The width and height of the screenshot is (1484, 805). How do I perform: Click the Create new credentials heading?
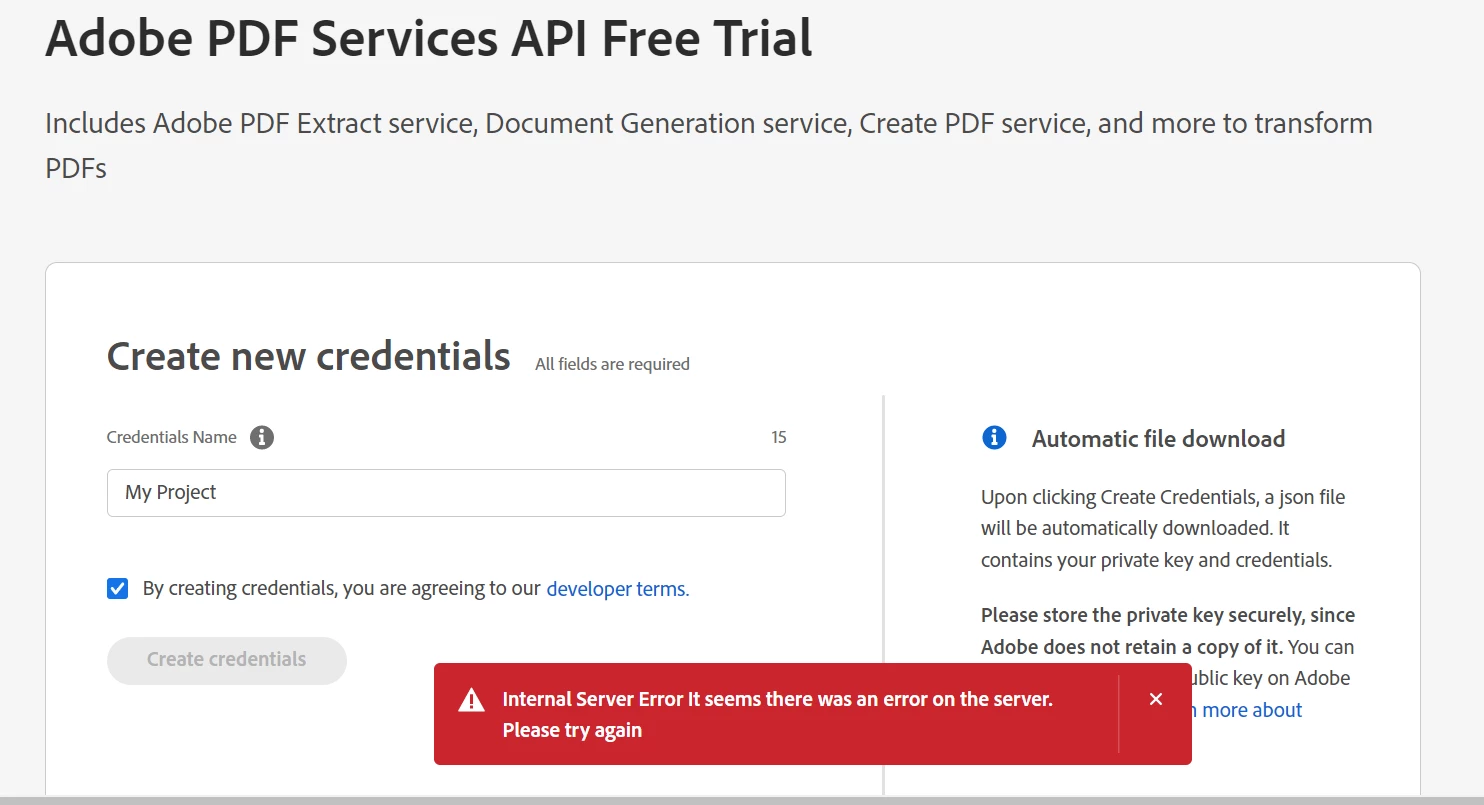[x=309, y=356]
